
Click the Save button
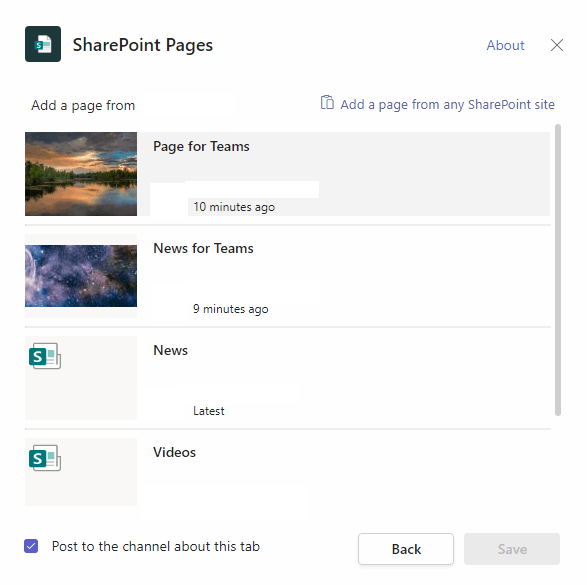512,549
